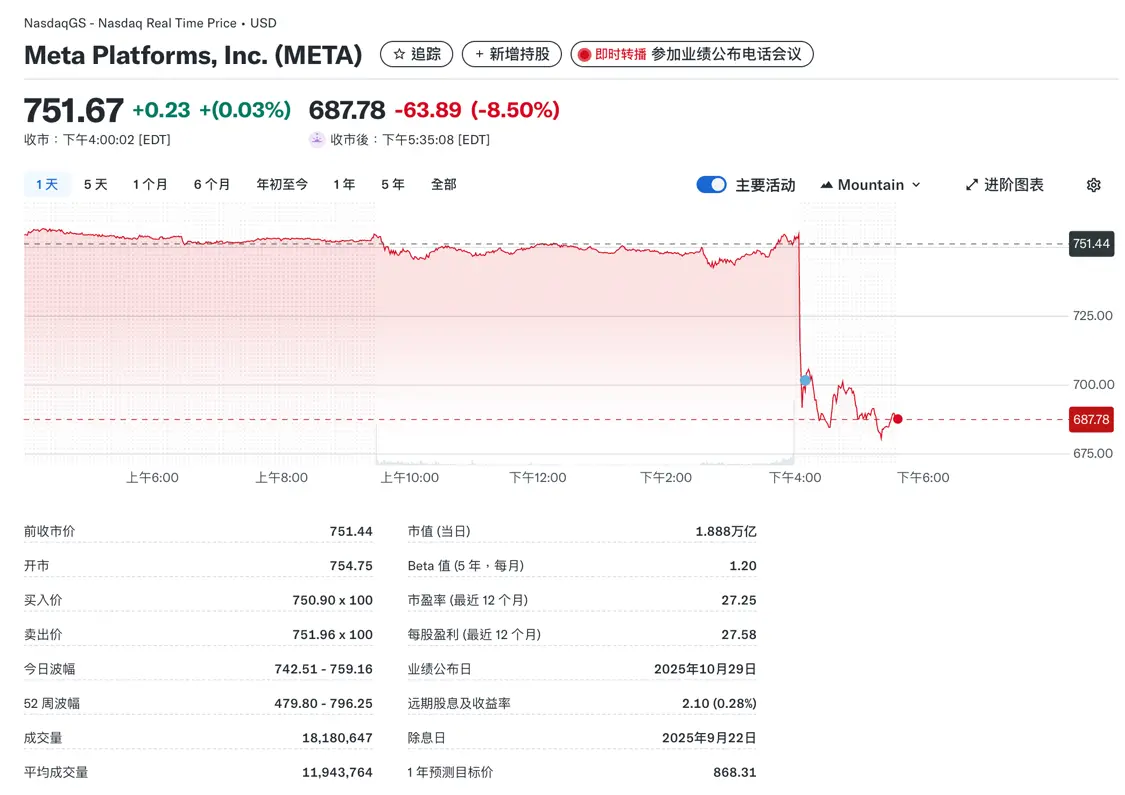Click the 参加业绩公布电话会议 button
The height and width of the screenshot is (795, 1125).
click(692, 54)
